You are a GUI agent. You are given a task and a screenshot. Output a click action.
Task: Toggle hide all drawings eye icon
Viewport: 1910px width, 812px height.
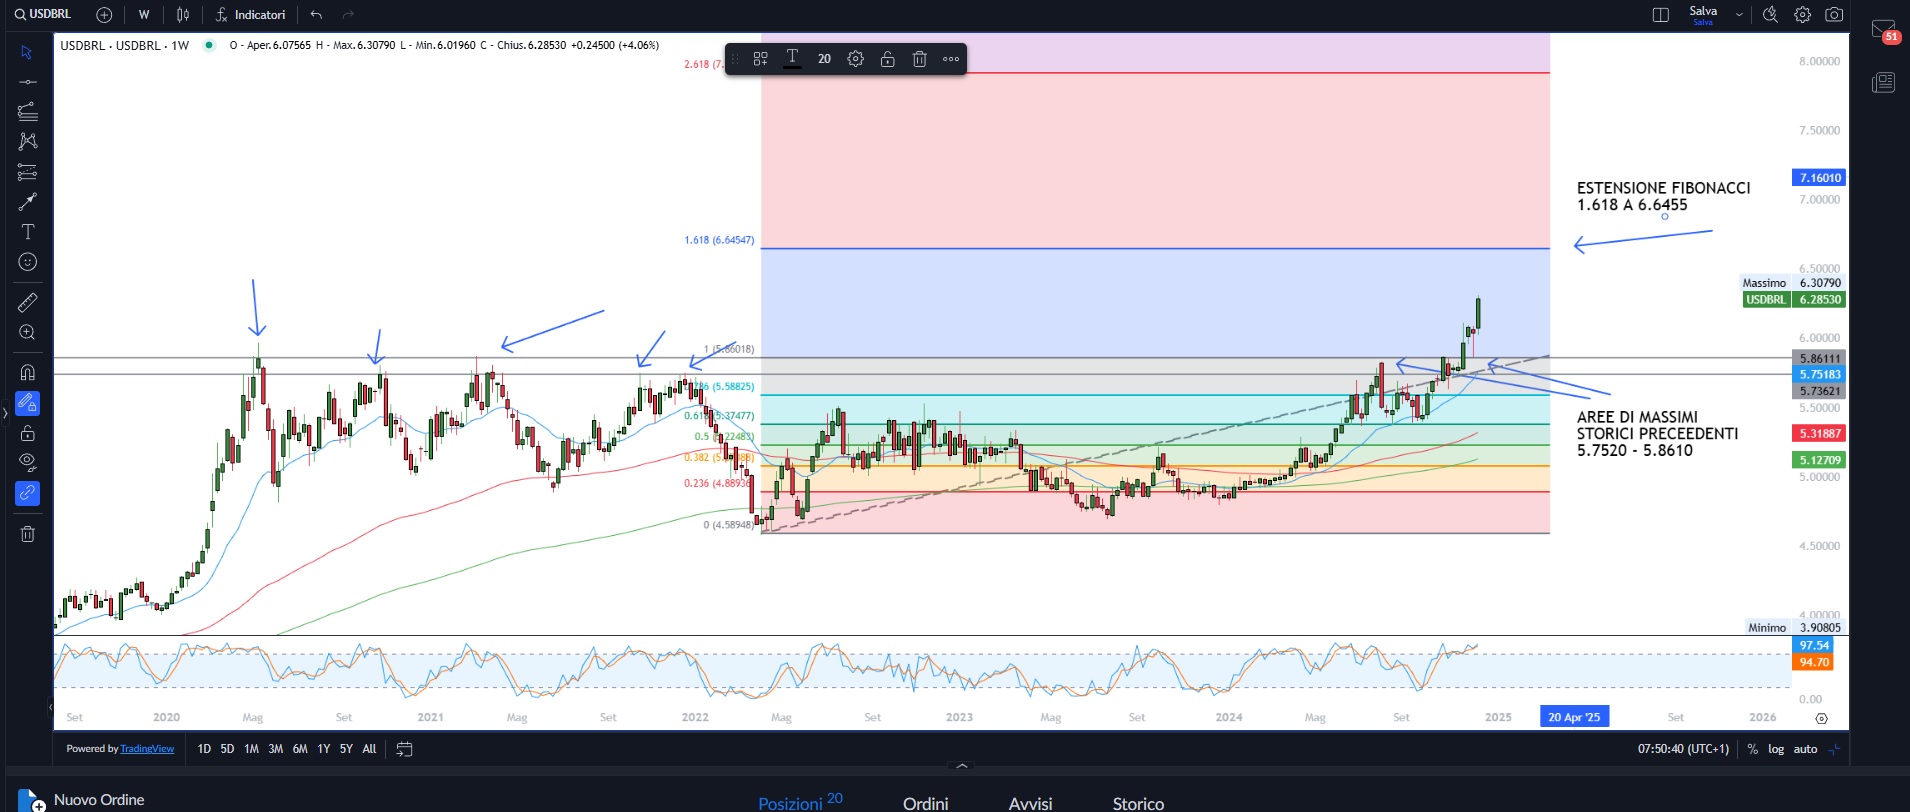pos(28,462)
